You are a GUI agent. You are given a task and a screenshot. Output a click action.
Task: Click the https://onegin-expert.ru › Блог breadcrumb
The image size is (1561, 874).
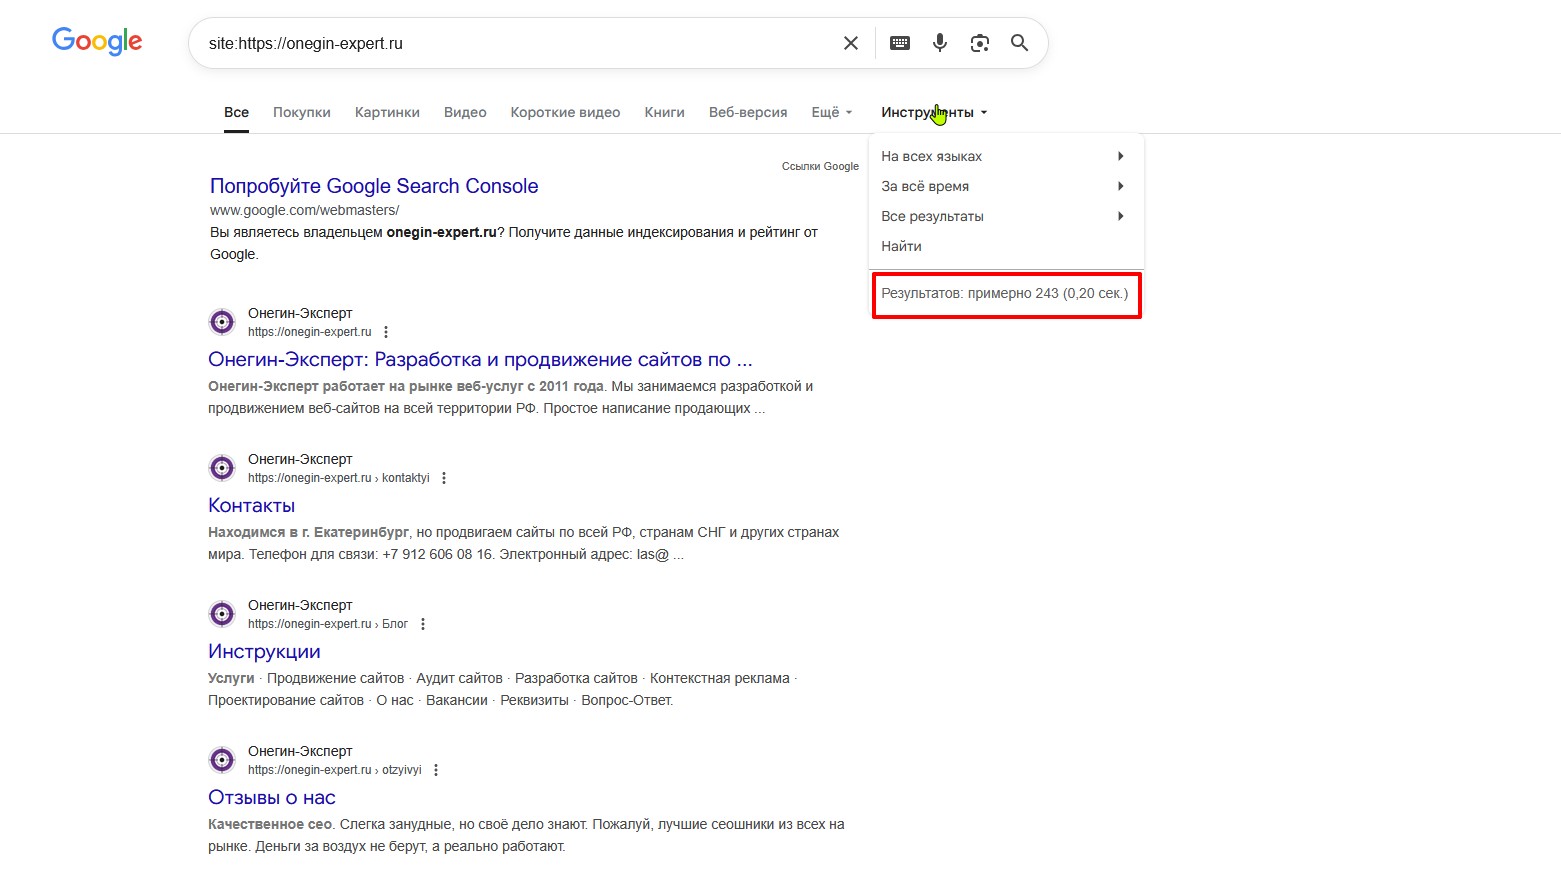coord(328,624)
